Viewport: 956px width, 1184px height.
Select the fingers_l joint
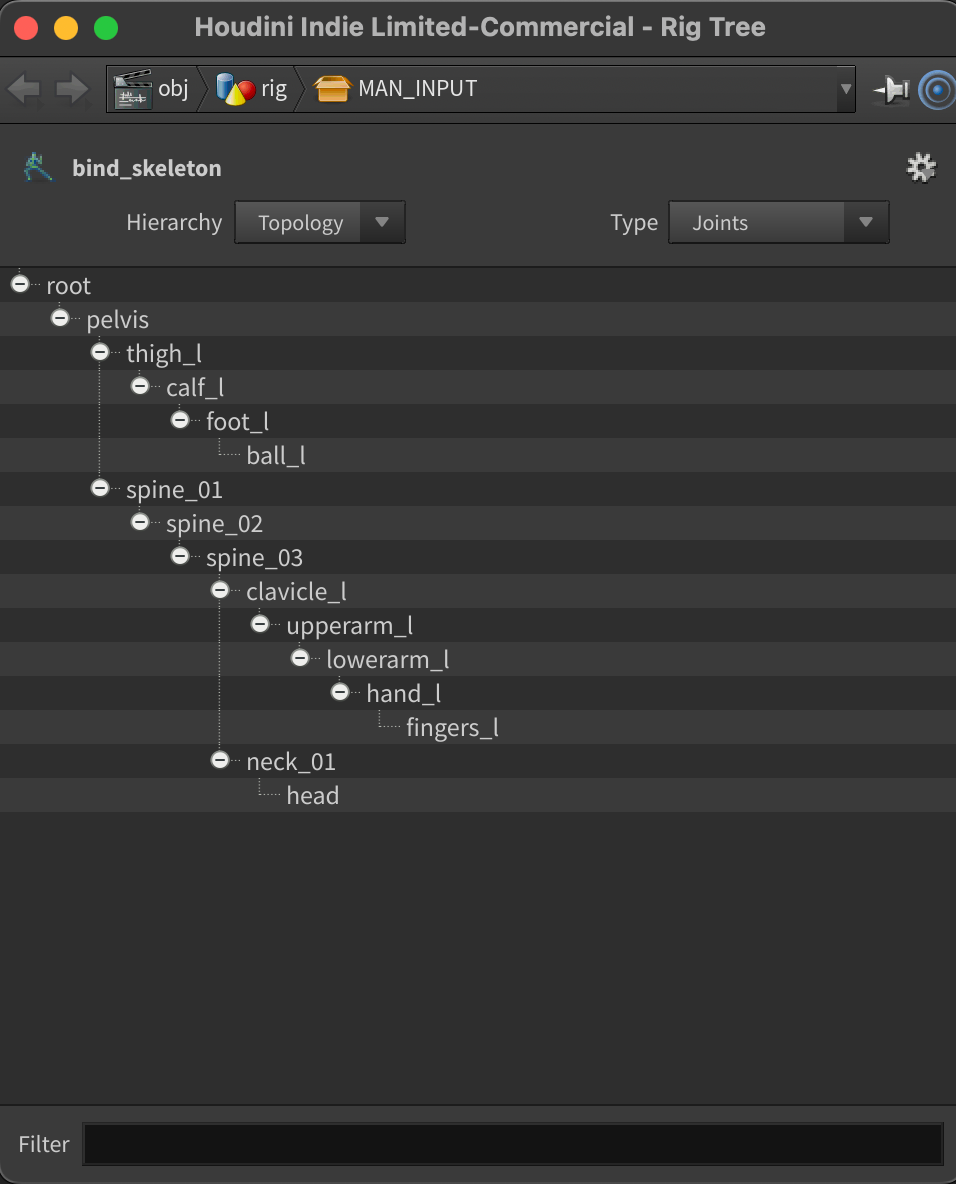(452, 727)
